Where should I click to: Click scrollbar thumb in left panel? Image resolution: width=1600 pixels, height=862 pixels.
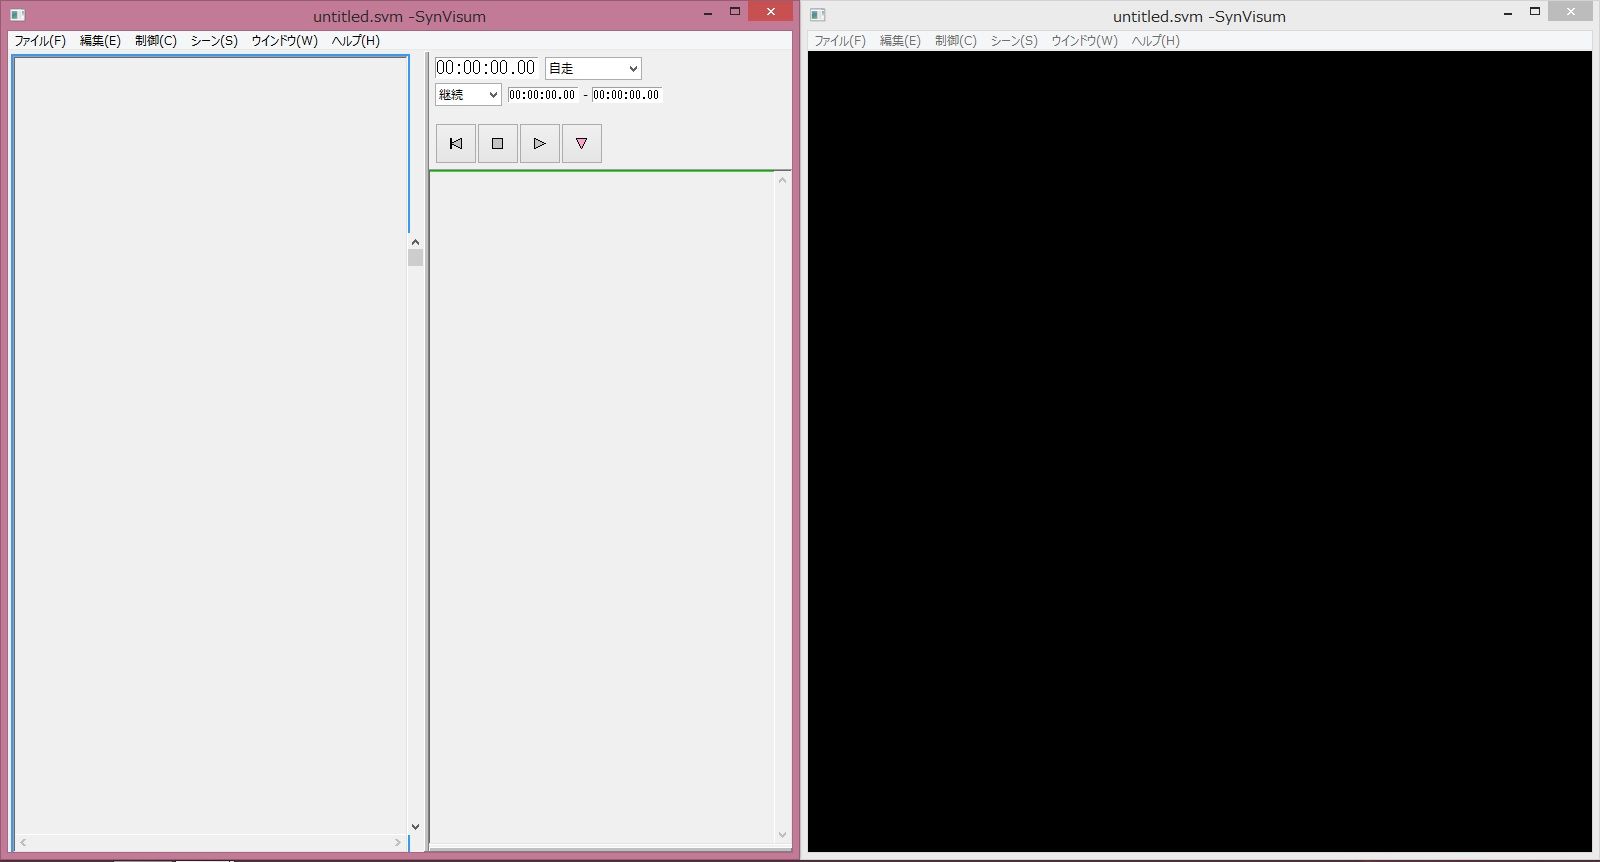[x=415, y=257]
